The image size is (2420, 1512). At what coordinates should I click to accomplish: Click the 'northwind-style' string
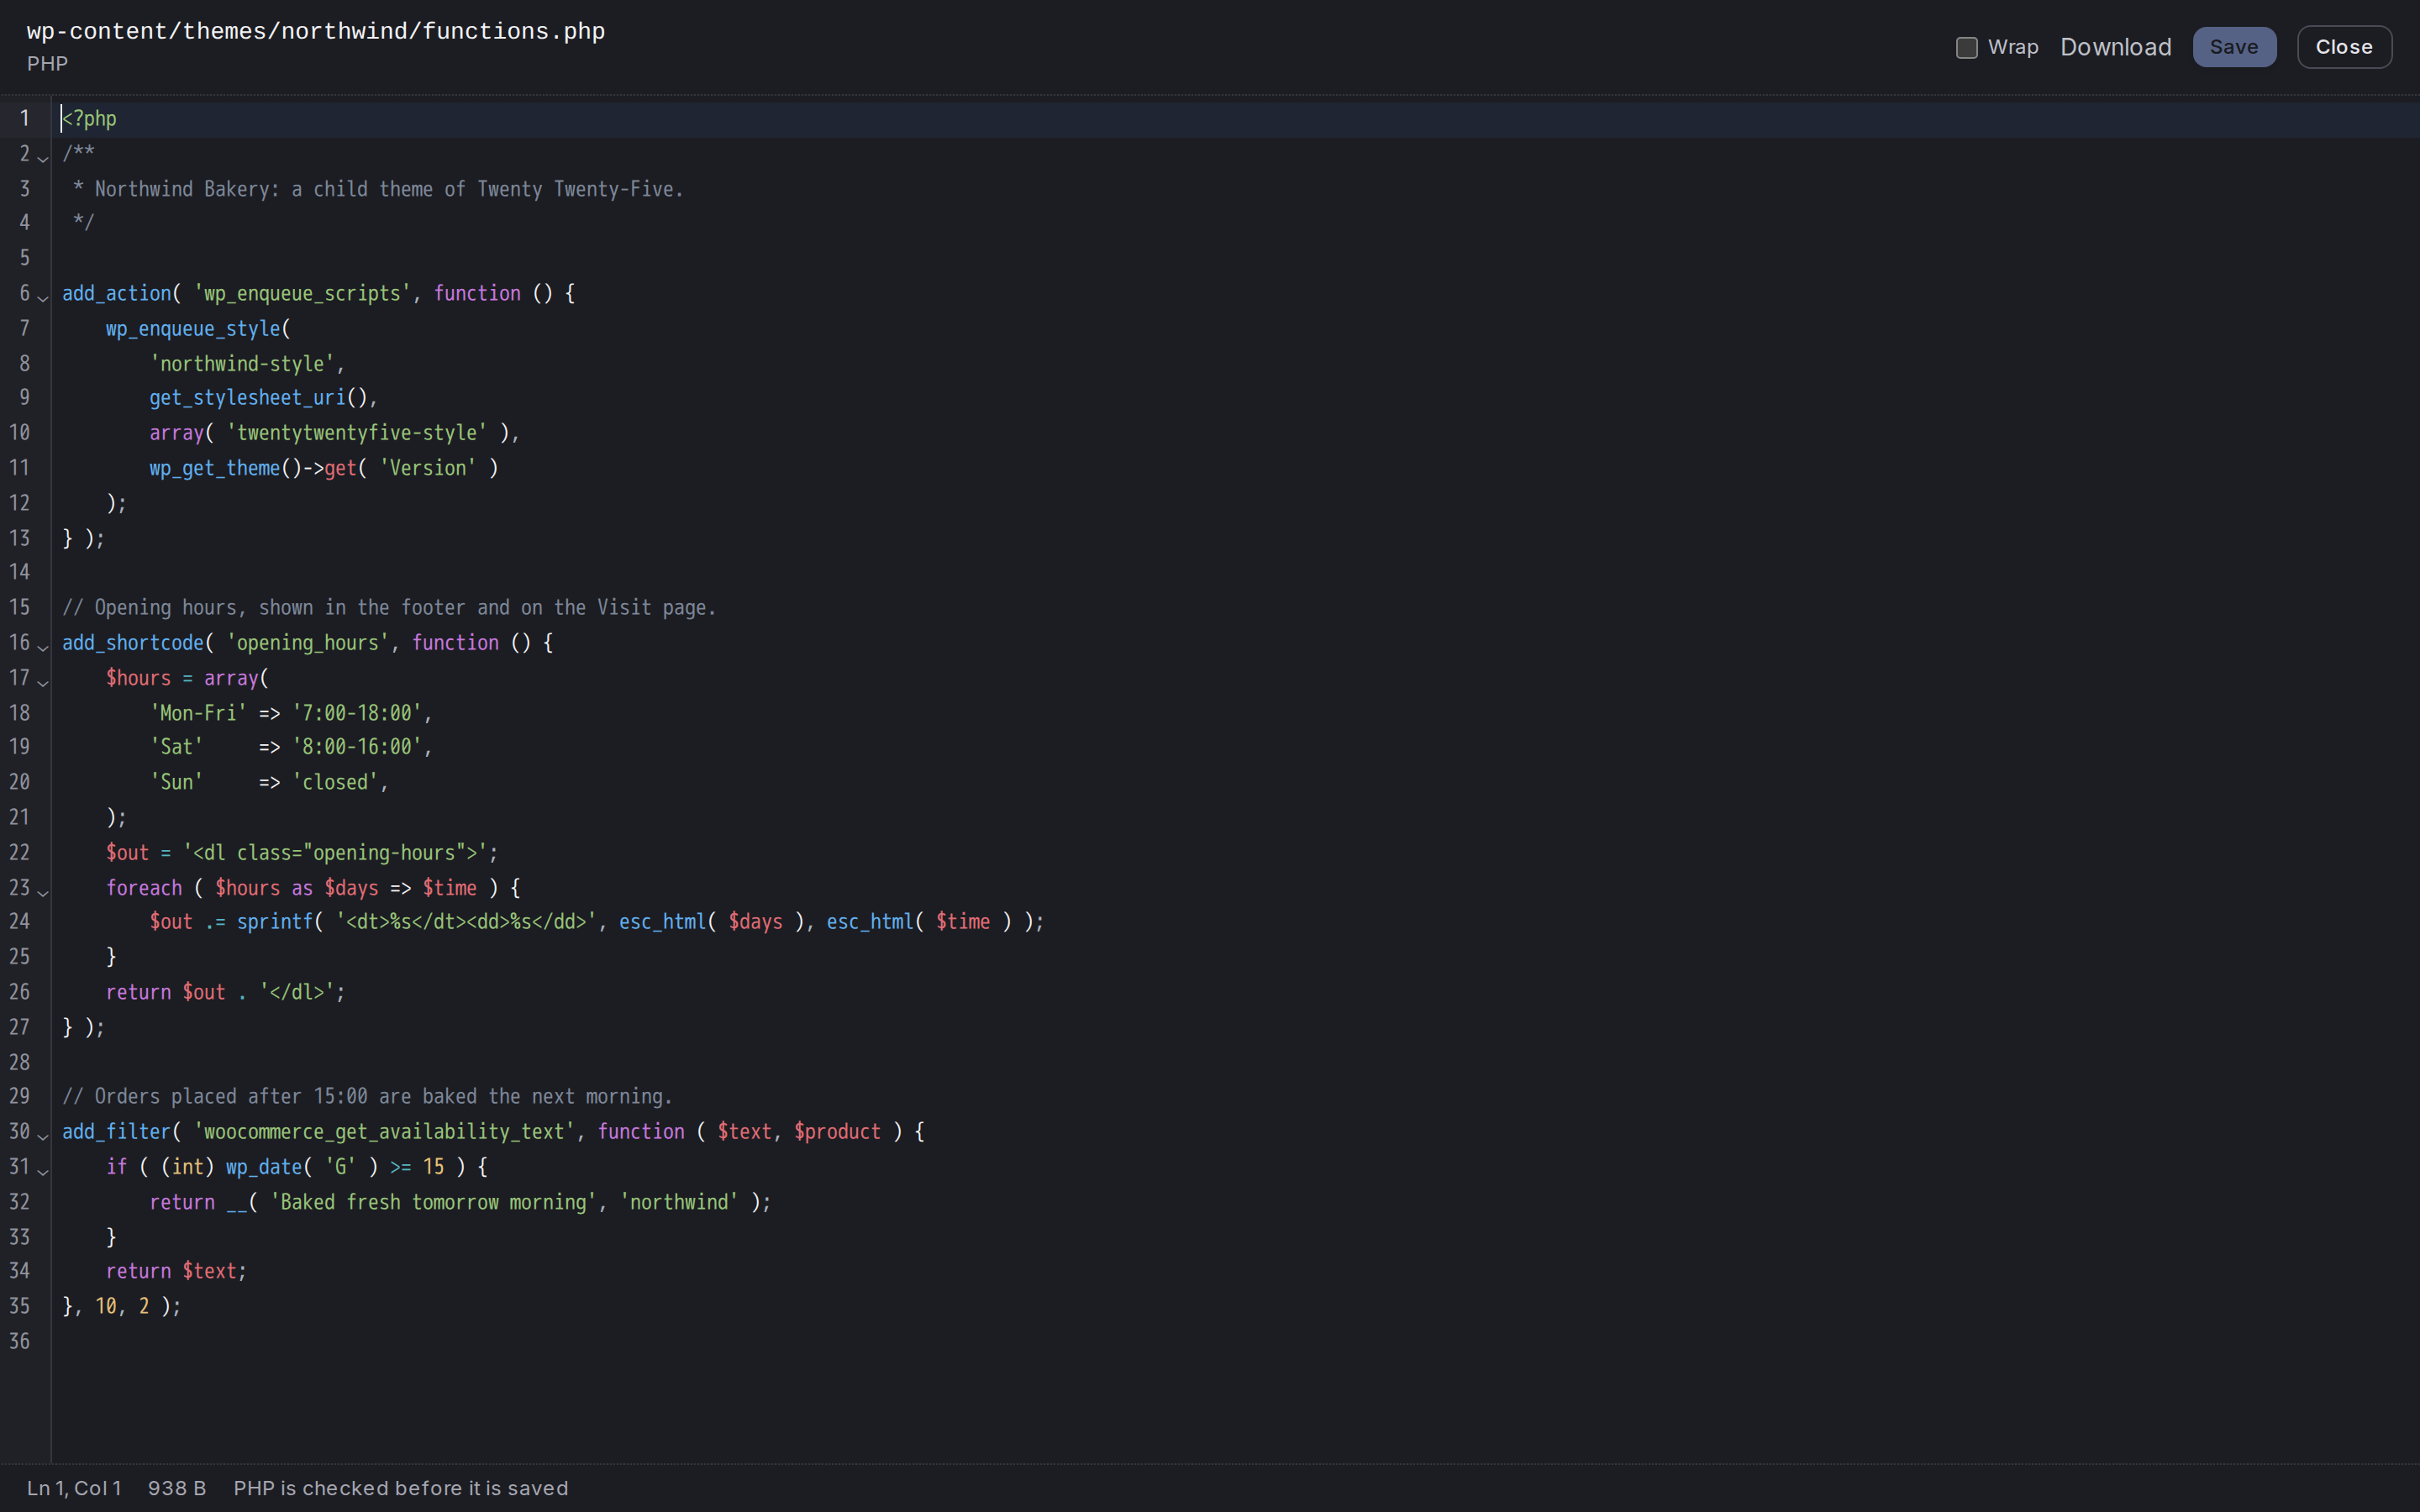pyautogui.click(x=242, y=363)
